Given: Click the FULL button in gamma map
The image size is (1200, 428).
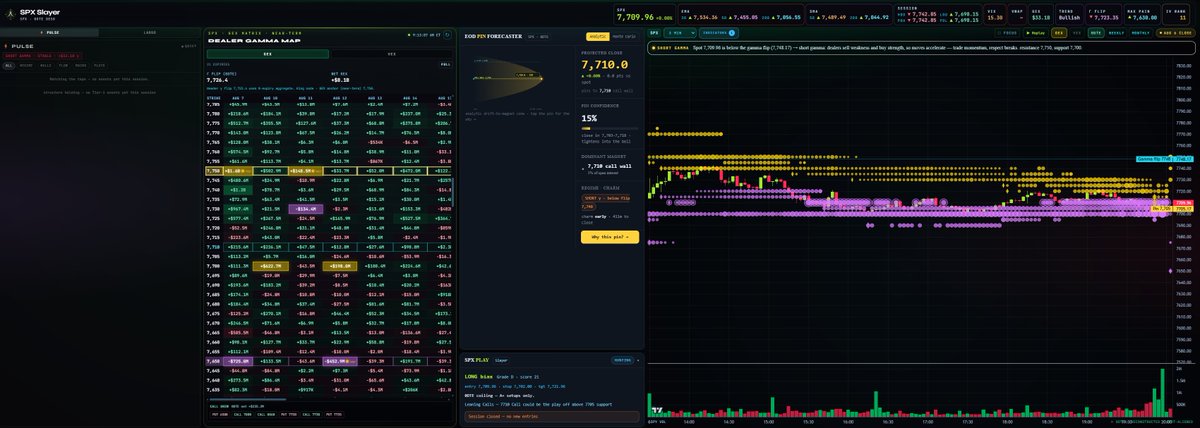Looking at the screenshot, I should tap(445, 64).
